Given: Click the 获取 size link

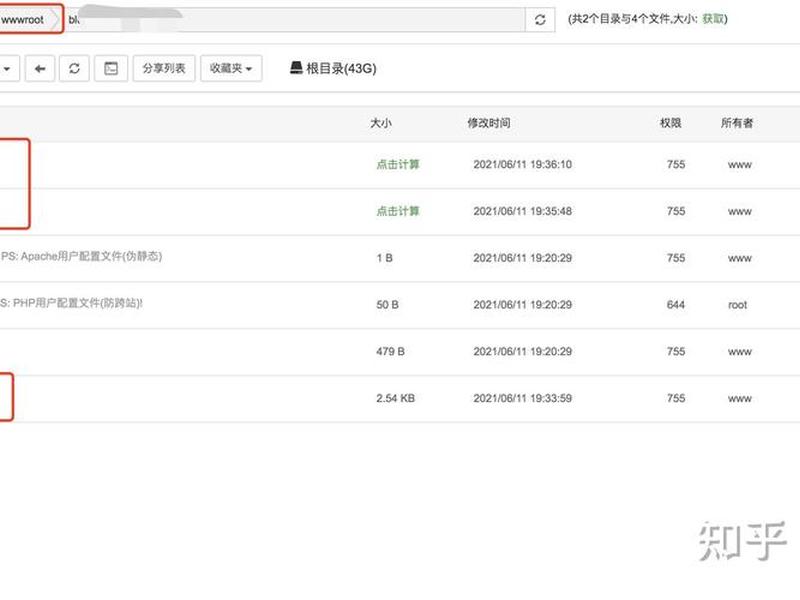Looking at the screenshot, I should pos(713,19).
